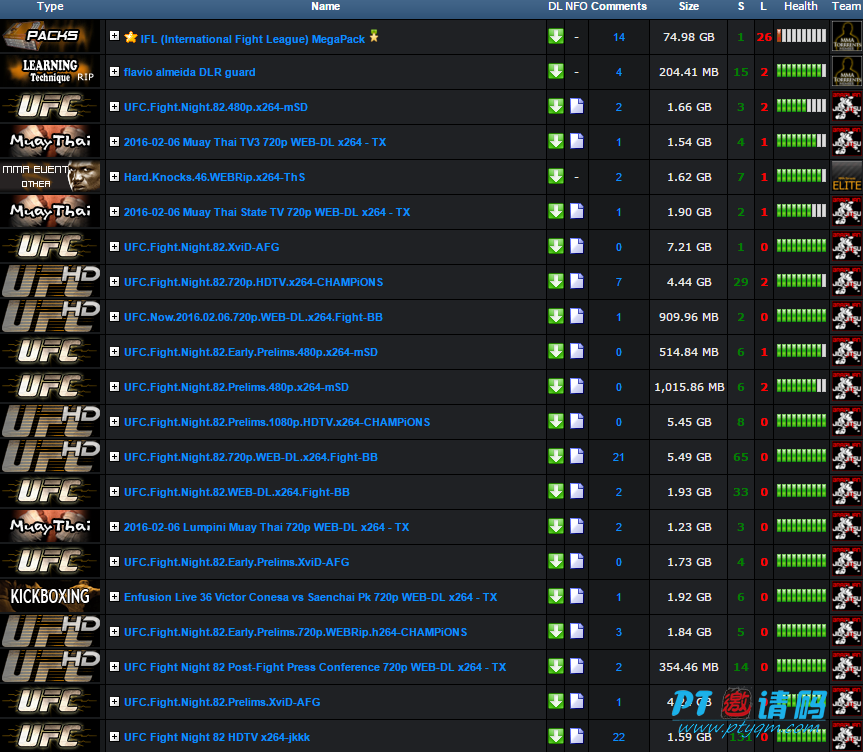
Task: Sort list by Type column header
Action: click(50, 6)
